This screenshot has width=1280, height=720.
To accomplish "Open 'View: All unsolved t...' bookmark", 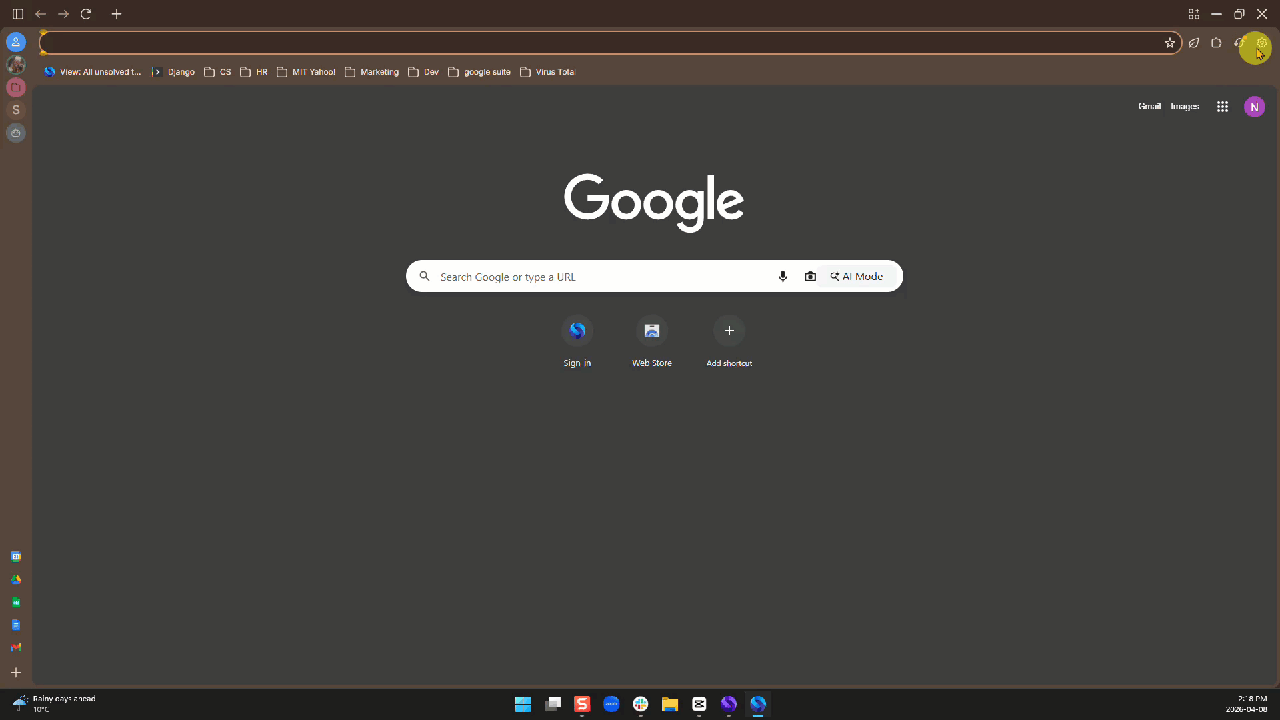I will [x=93, y=72].
